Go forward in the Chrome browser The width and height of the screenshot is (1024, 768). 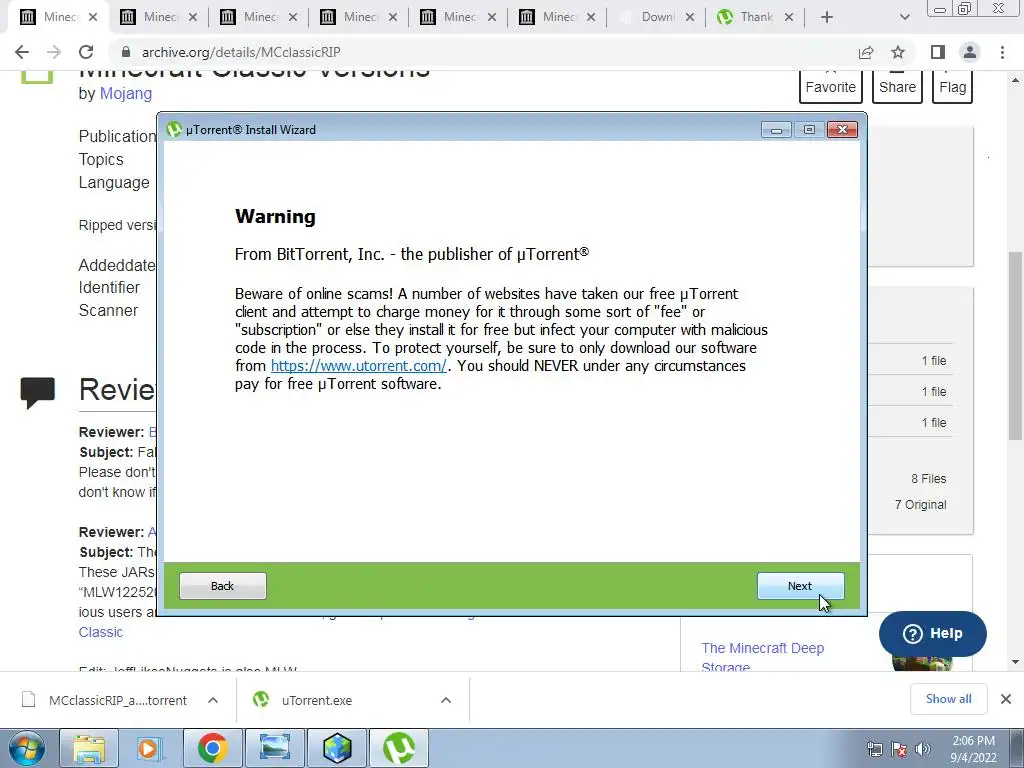point(54,52)
